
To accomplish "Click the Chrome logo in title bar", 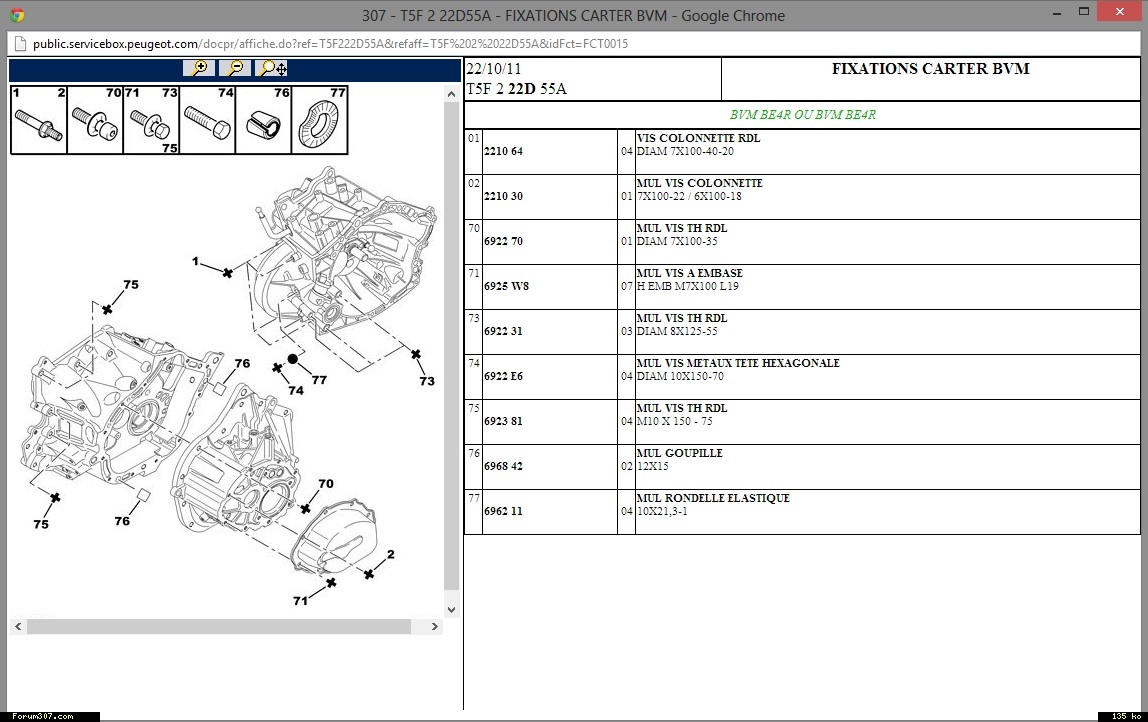I will click(16, 15).
